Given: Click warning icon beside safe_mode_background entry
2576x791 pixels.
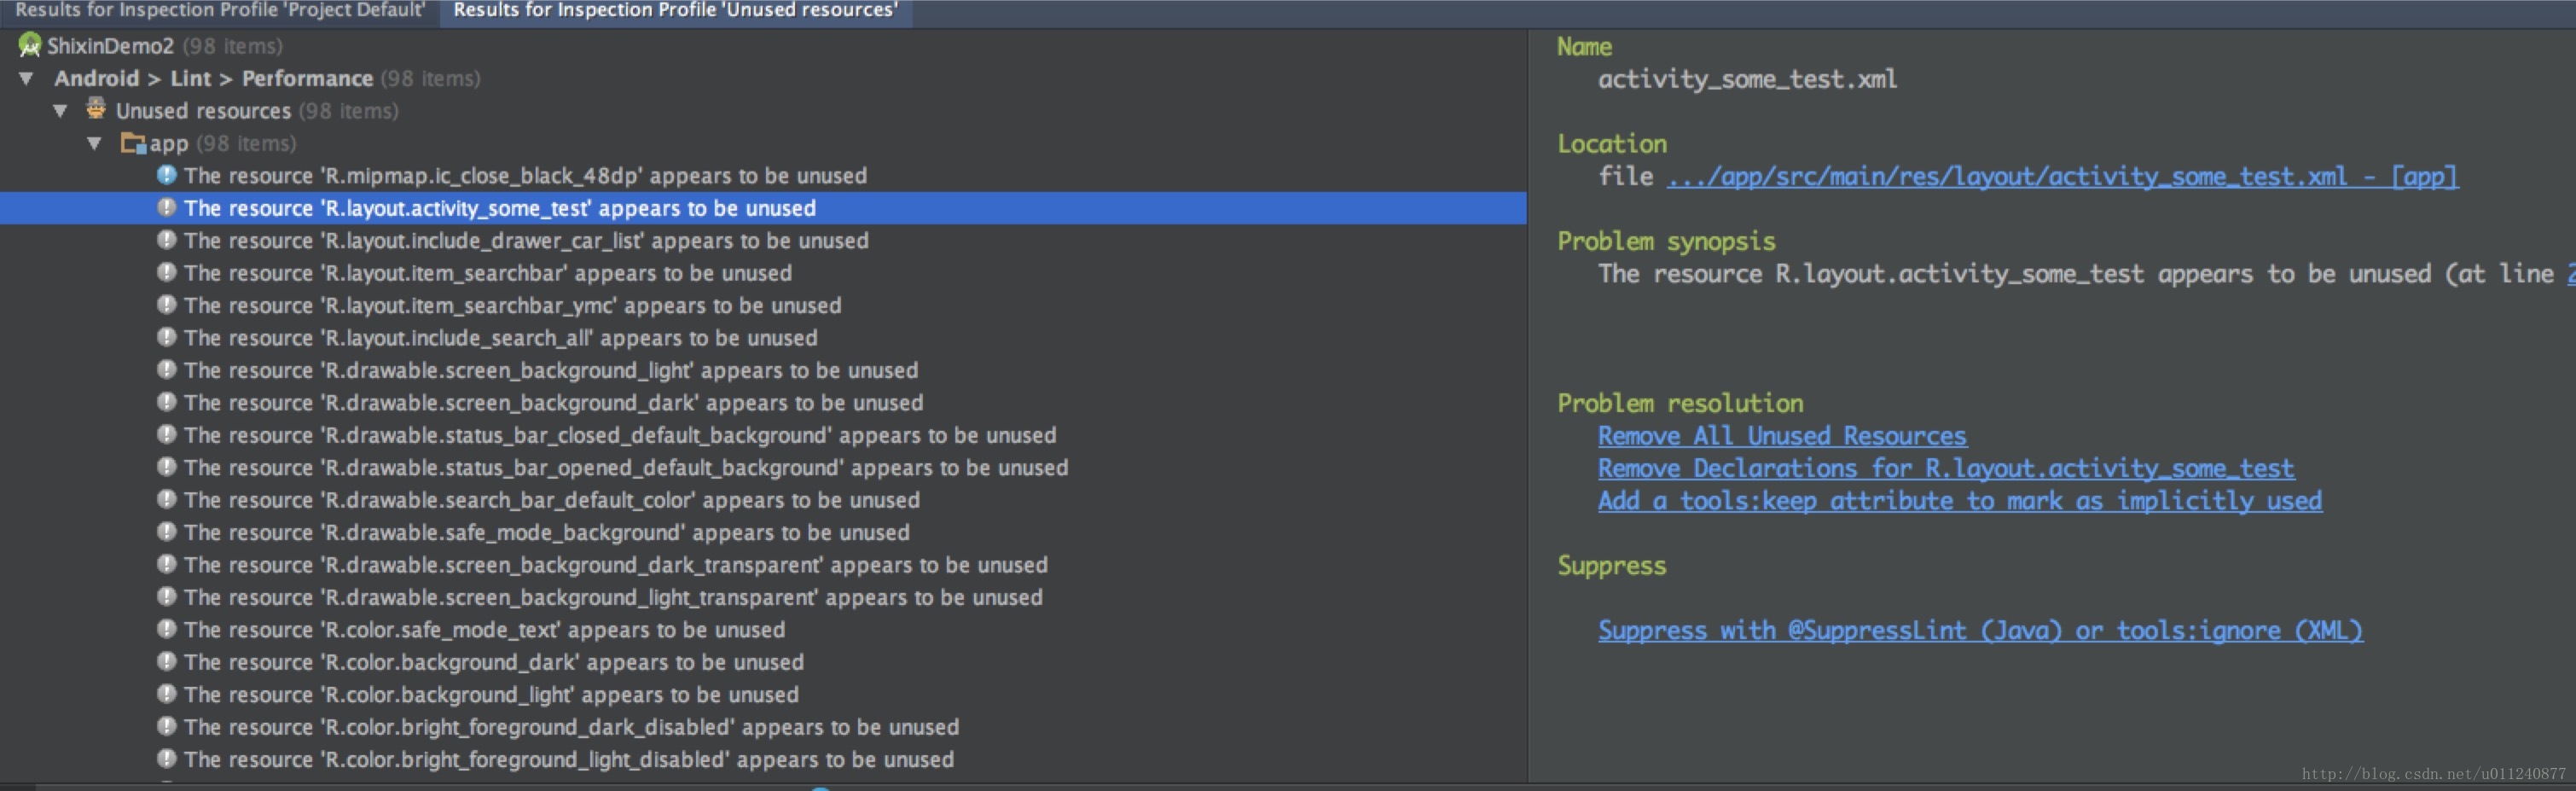Looking at the screenshot, I should (x=167, y=532).
